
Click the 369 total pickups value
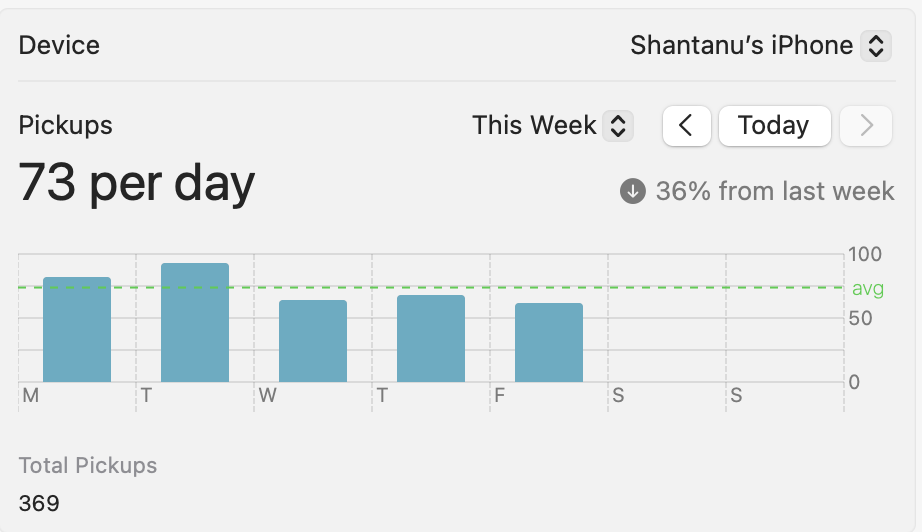tap(39, 503)
